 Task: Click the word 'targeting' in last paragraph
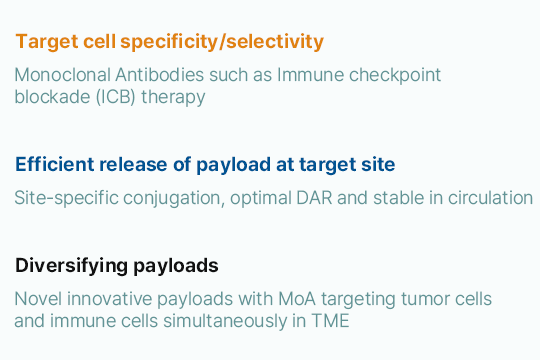[x=359, y=299]
